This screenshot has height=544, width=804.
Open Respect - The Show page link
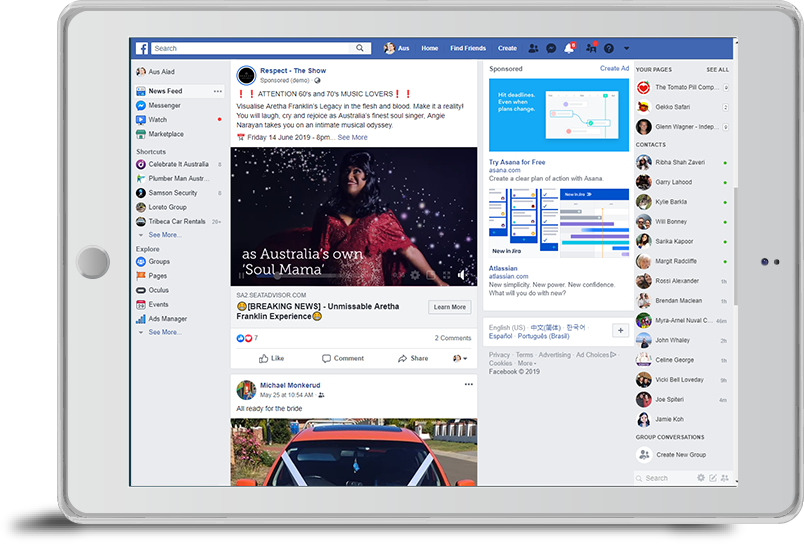[x=293, y=71]
